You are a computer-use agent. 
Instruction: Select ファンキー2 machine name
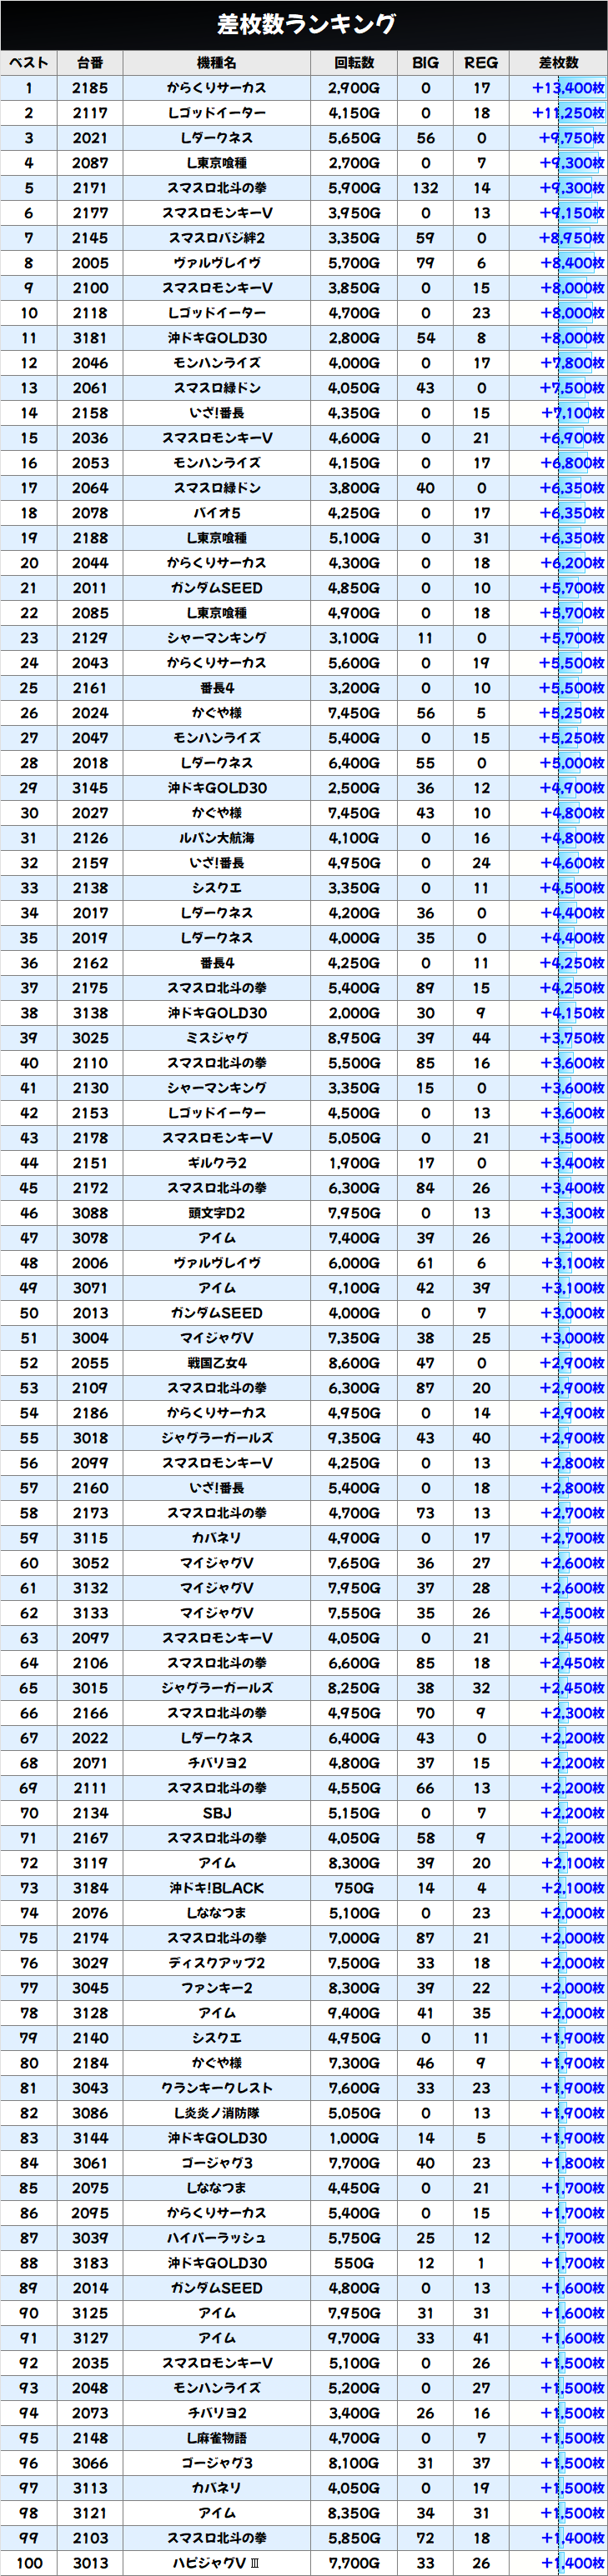click(217, 1988)
